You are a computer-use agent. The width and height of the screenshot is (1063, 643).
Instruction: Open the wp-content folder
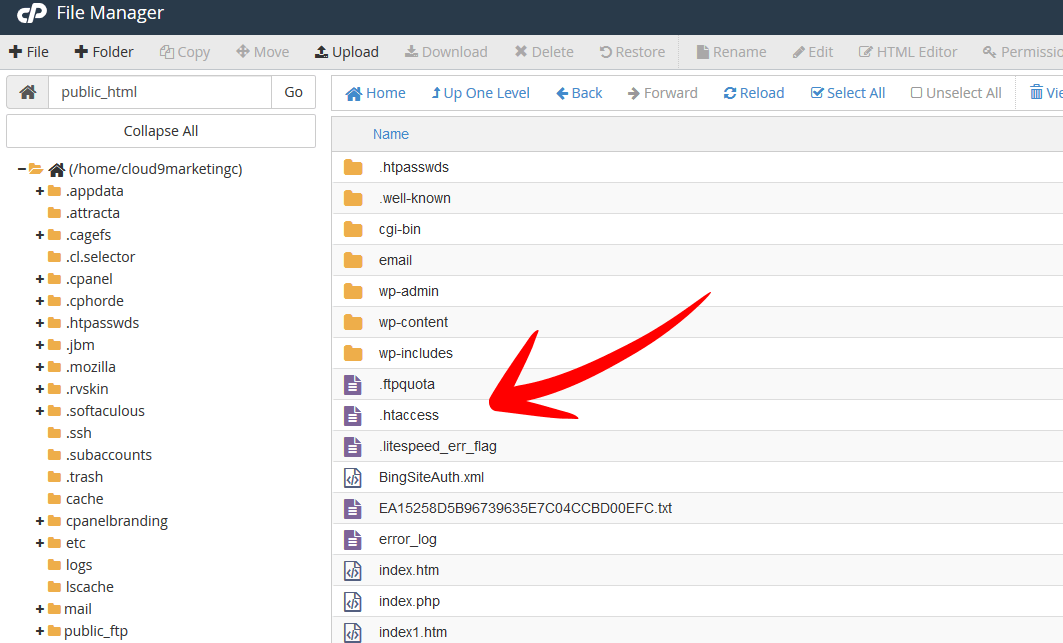[x=415, y=321]
